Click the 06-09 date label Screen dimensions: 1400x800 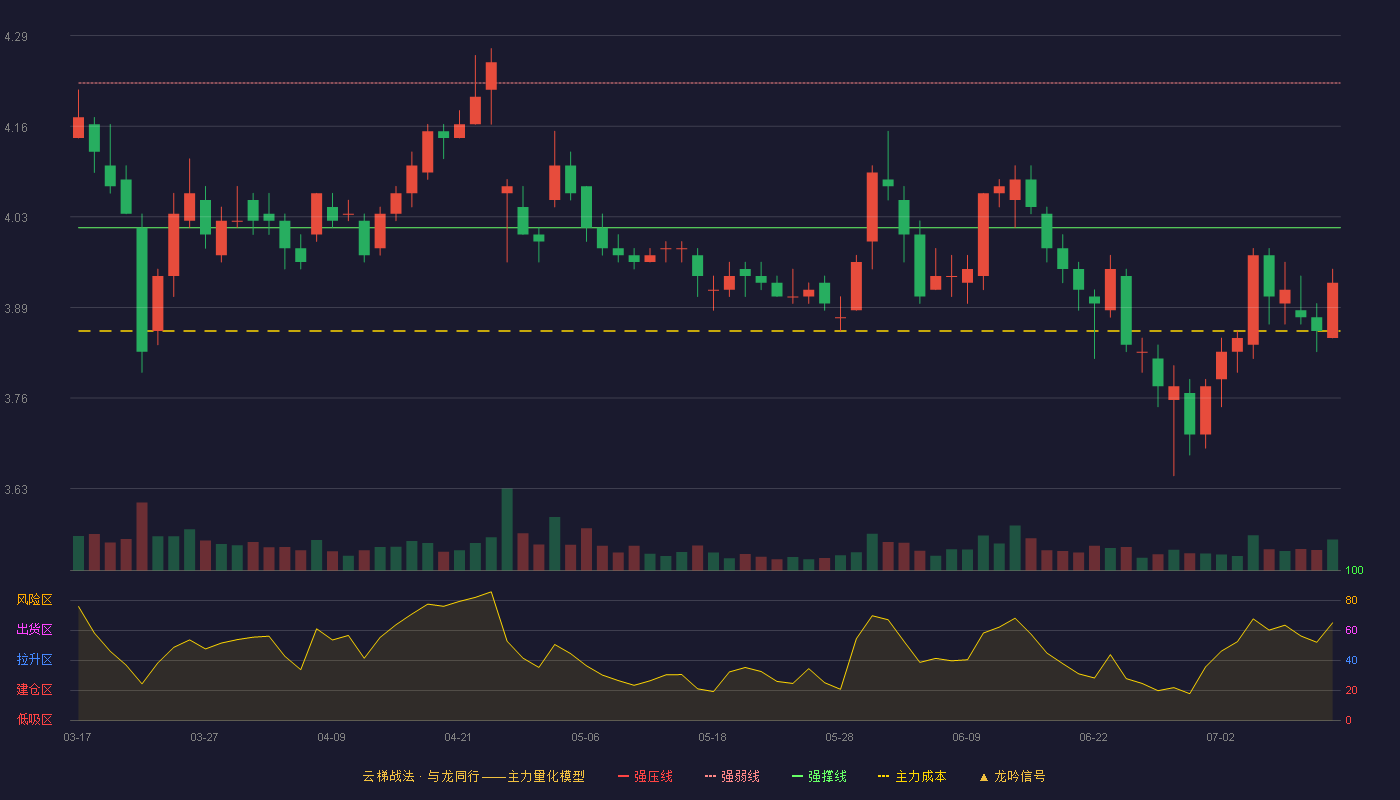(x=966, y=737)
